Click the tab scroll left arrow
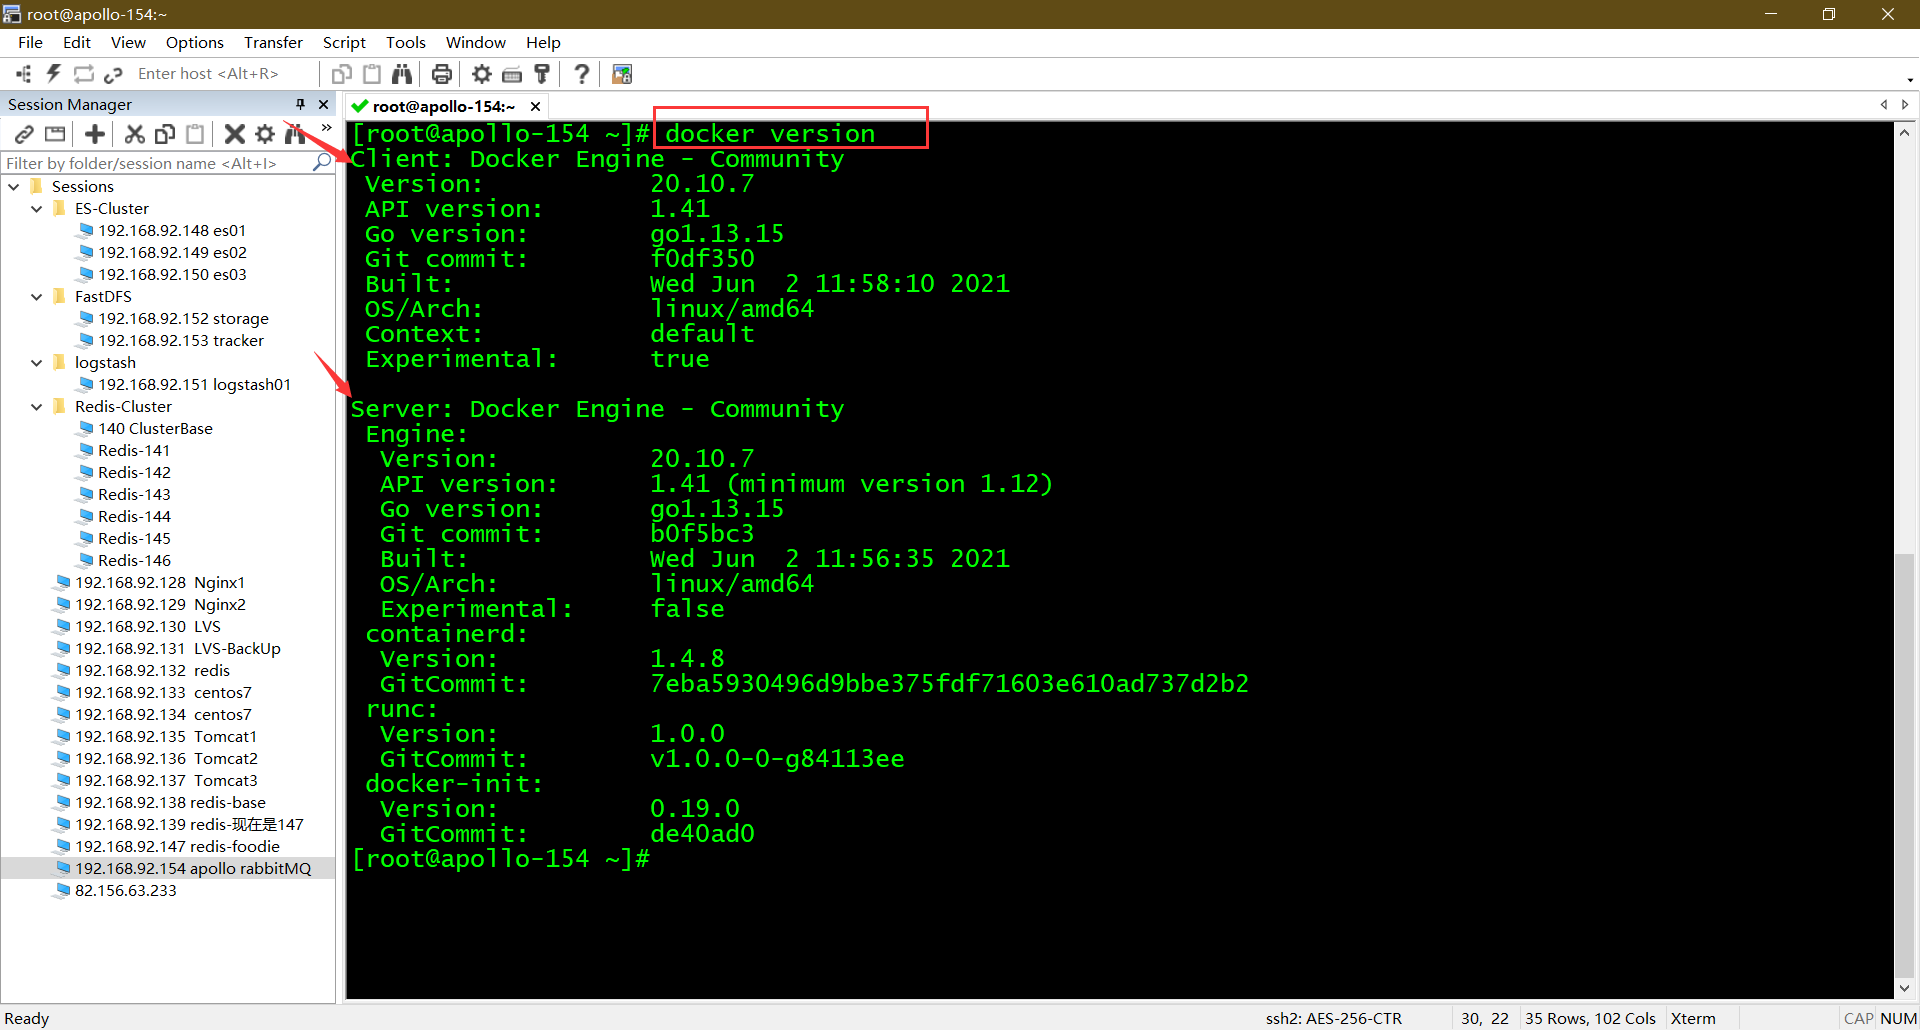The width and height of the screenshot is (1920, 1030). coord(1884,105)
